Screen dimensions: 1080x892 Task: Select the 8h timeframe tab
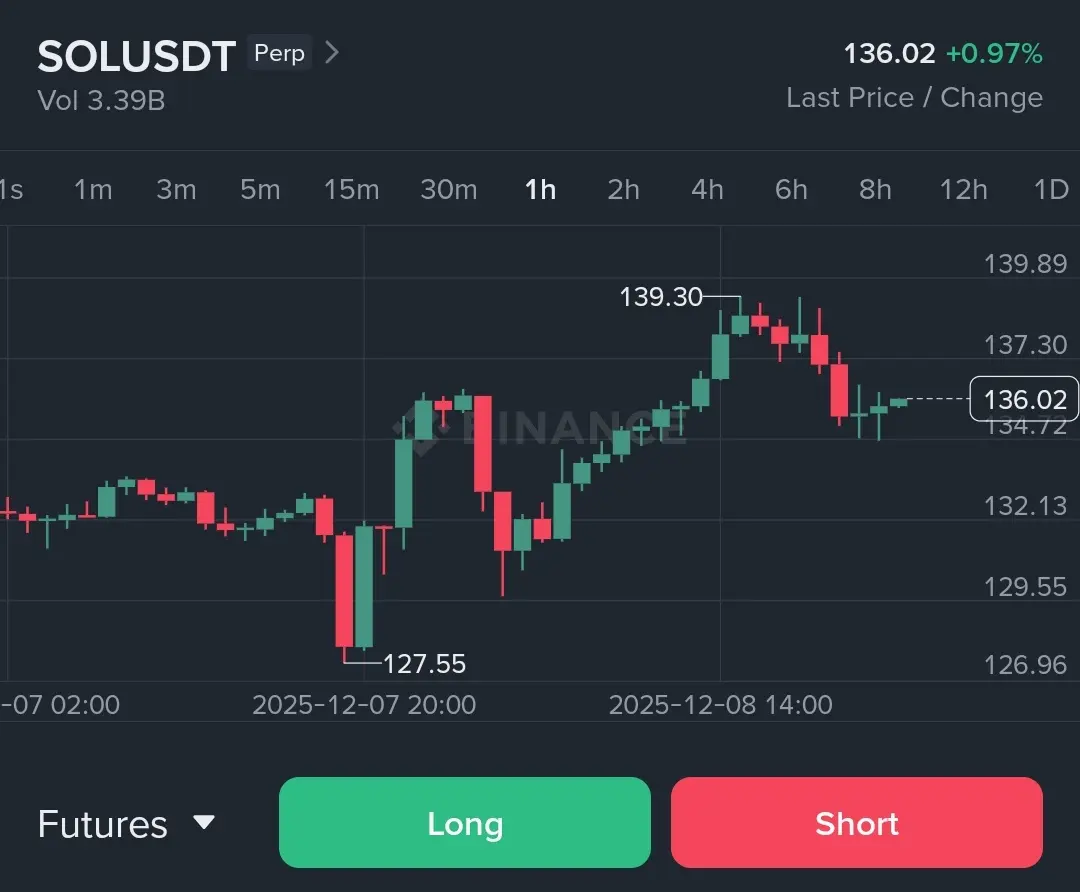point(875,189)
